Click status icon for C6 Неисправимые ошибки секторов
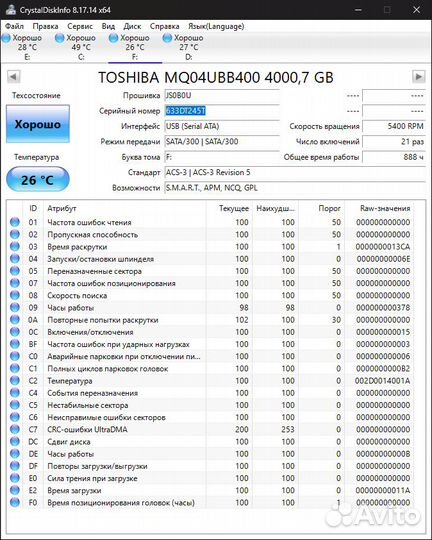 tap(15, 417)
